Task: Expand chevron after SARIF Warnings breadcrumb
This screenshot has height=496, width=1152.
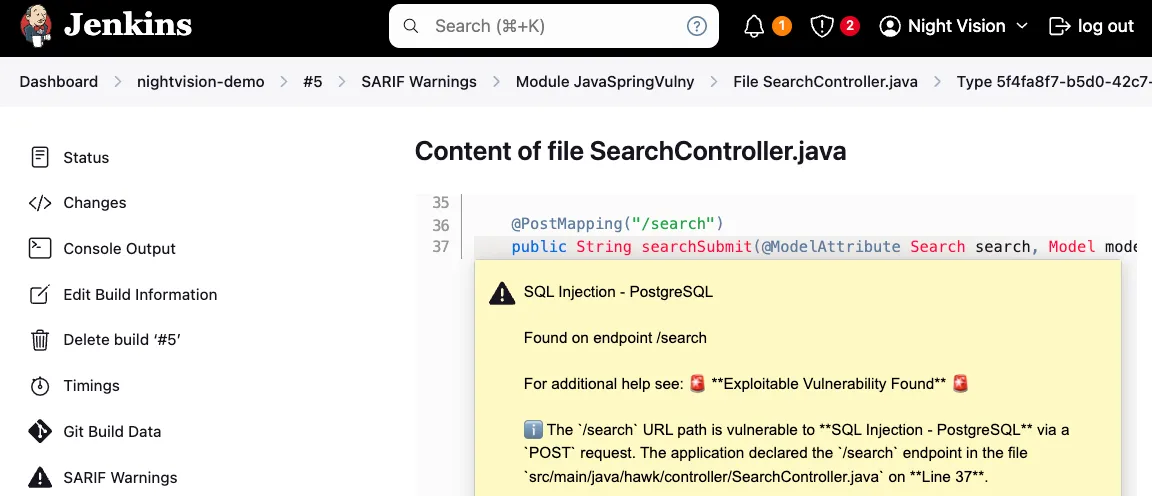Action: 497,82
